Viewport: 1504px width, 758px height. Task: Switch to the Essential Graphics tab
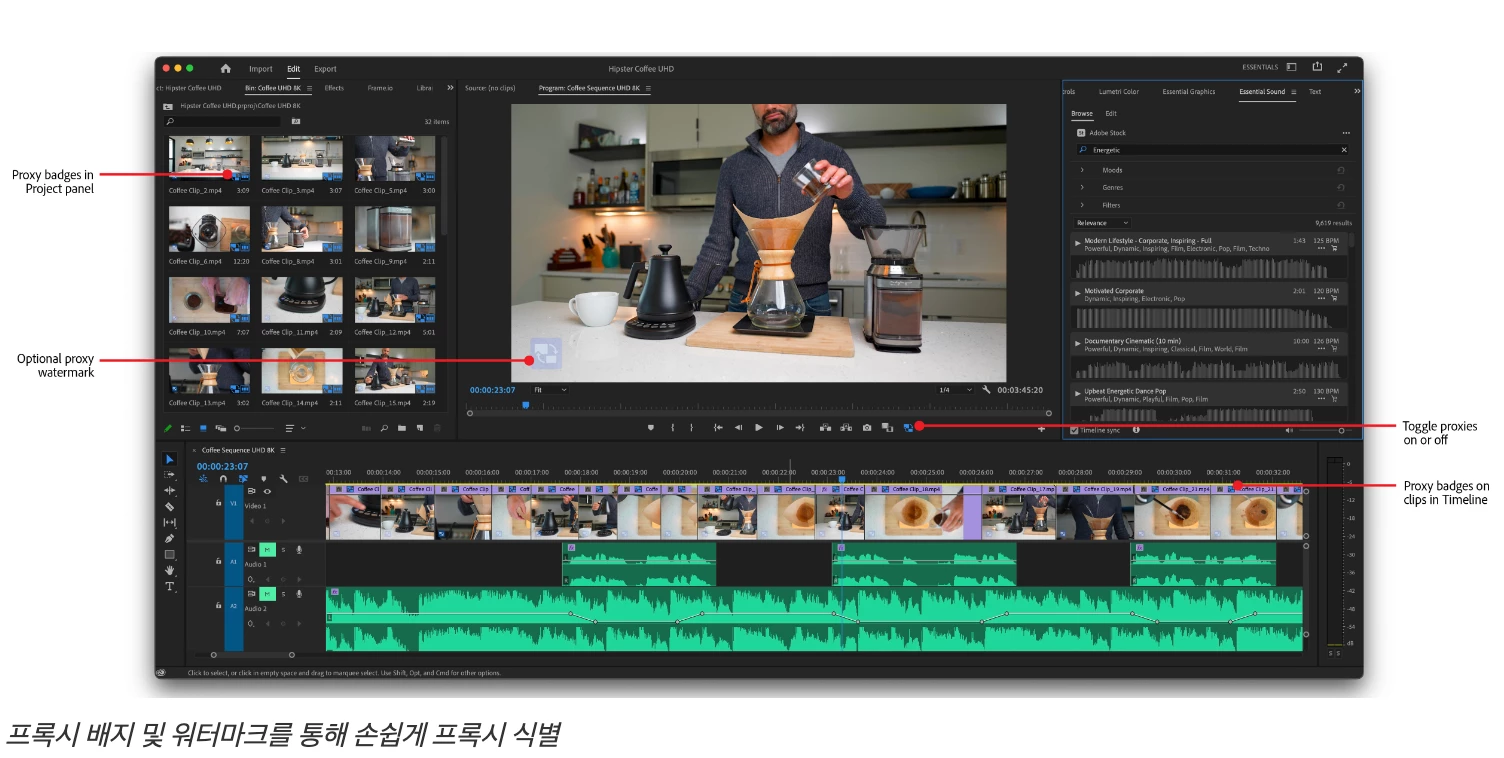click(x=1189, y=92)
